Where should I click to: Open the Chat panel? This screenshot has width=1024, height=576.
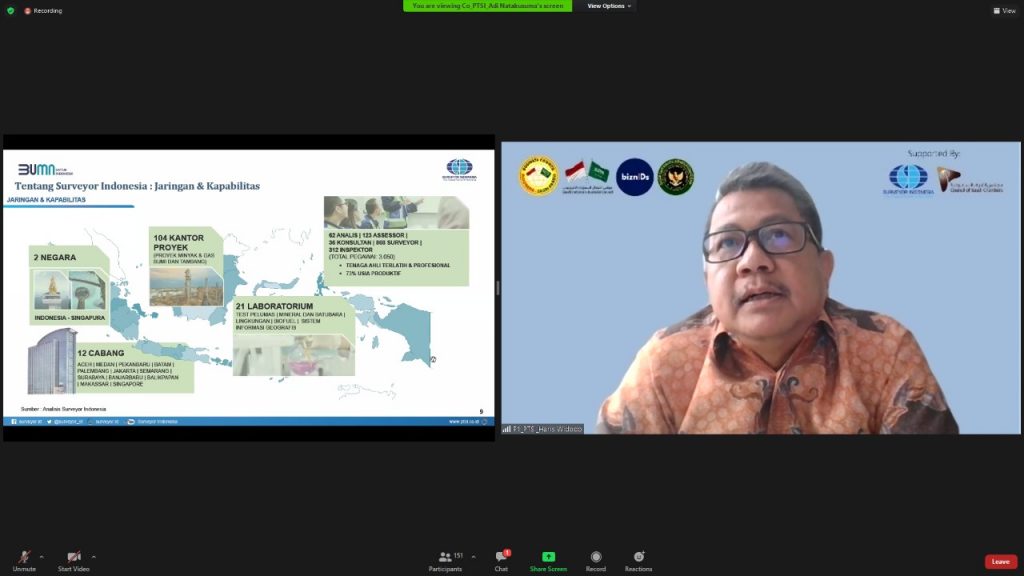point(502,560)
